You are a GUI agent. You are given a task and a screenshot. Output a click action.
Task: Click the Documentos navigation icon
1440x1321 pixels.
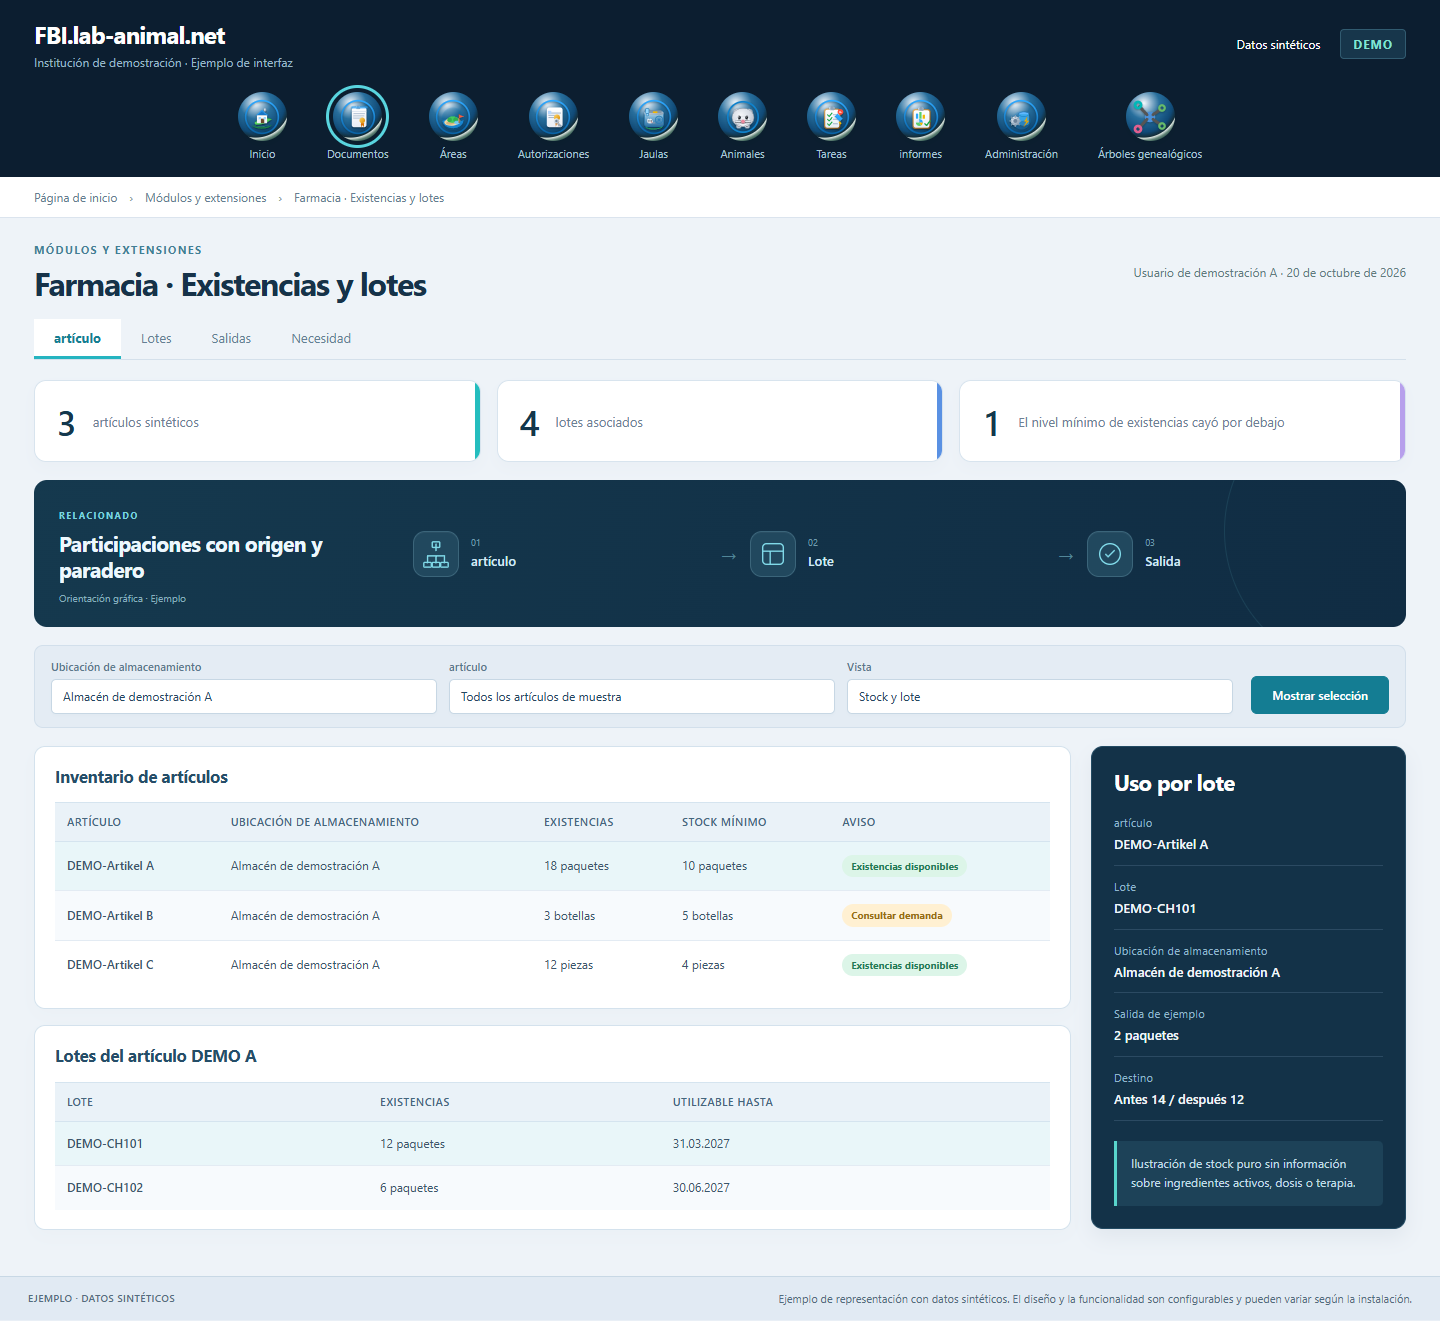(x=357, y=117)
